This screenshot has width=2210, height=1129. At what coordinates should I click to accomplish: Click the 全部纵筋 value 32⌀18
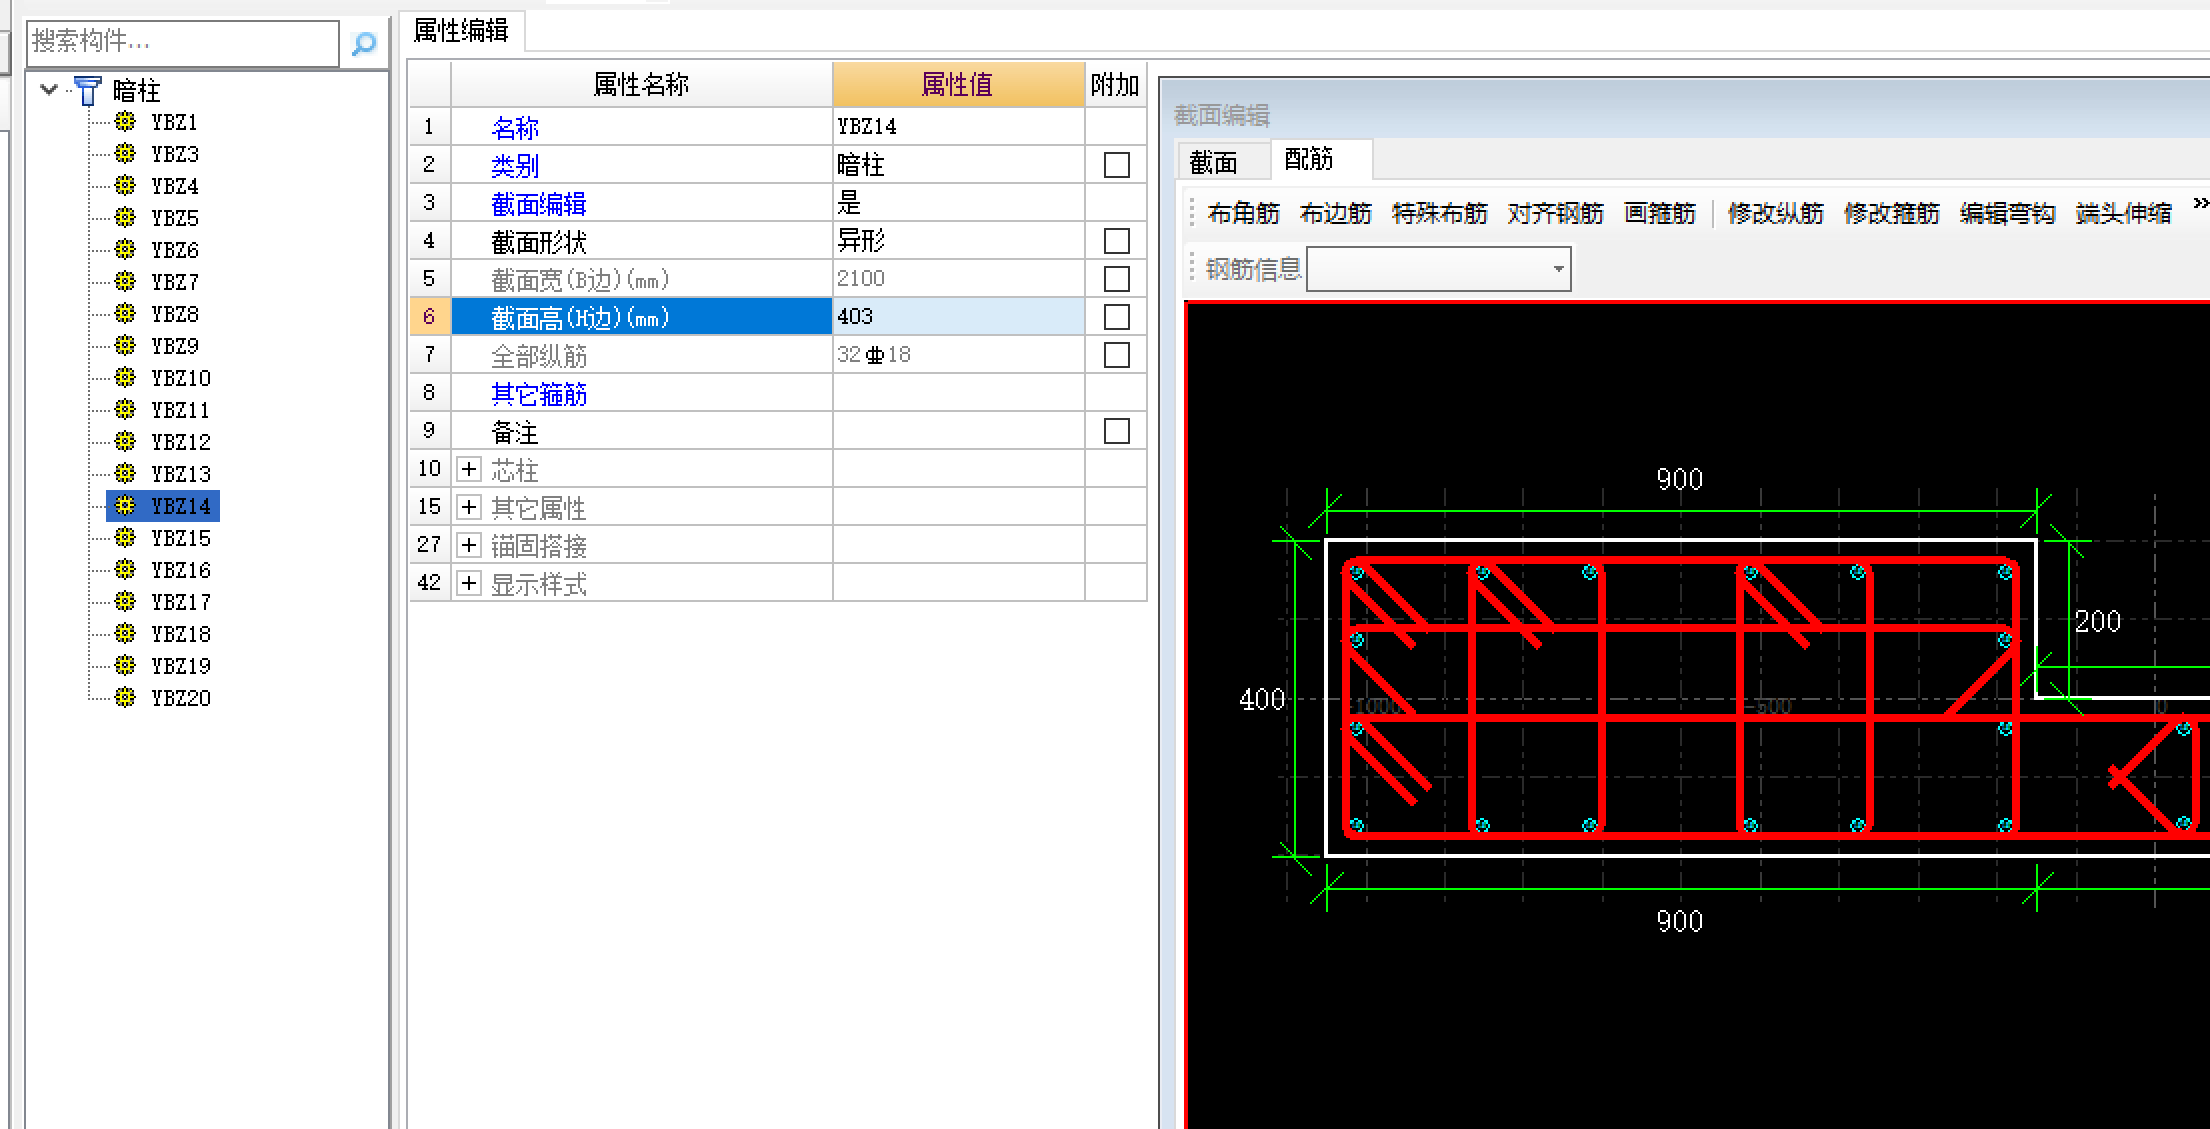tap(874, 355)
